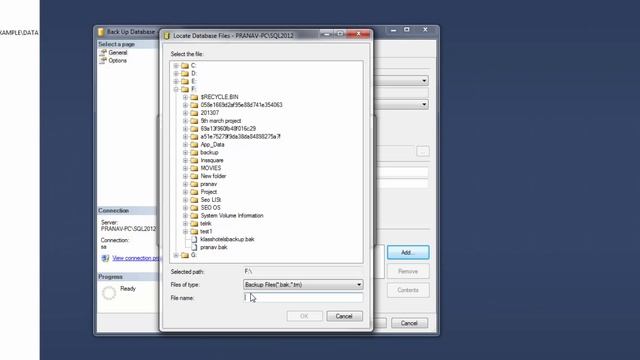Click the Inssquare folder icon
The image size is (640, 360).
pos(194,160)
